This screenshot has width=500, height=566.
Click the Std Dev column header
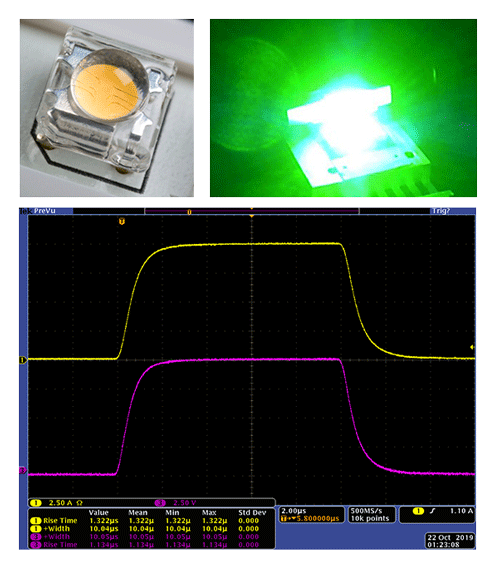point(252,513)
